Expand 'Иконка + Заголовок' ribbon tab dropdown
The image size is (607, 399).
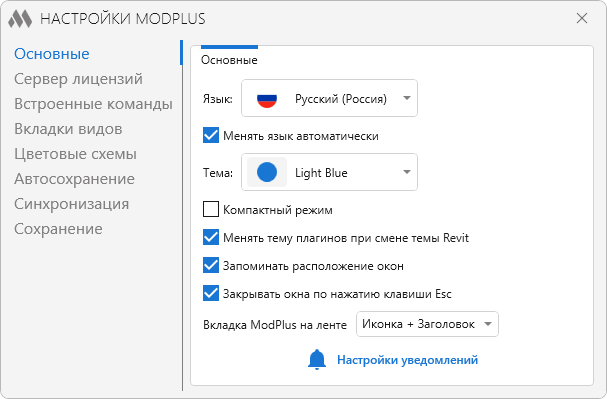(488, 324)
